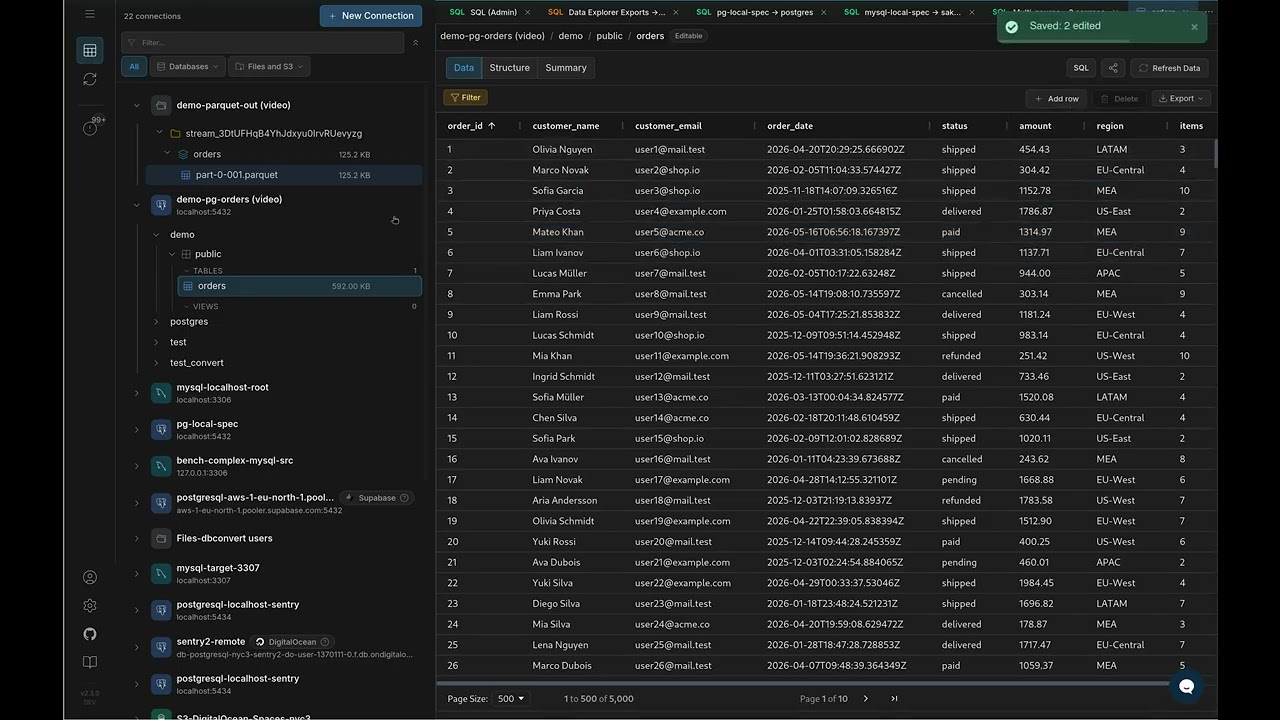Open the hamburger menu icon

90,14
